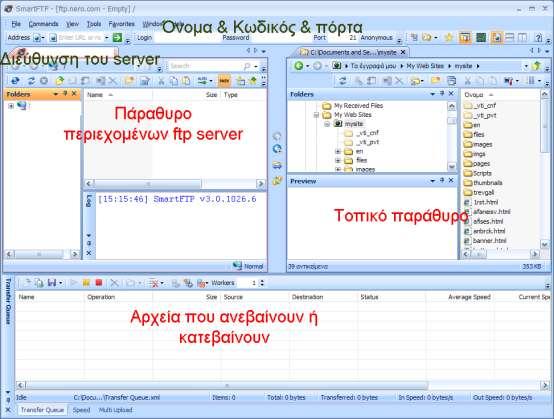Click the green Connect arrow button
Viewport: 554px width, 419px height.
click(117, 37)
